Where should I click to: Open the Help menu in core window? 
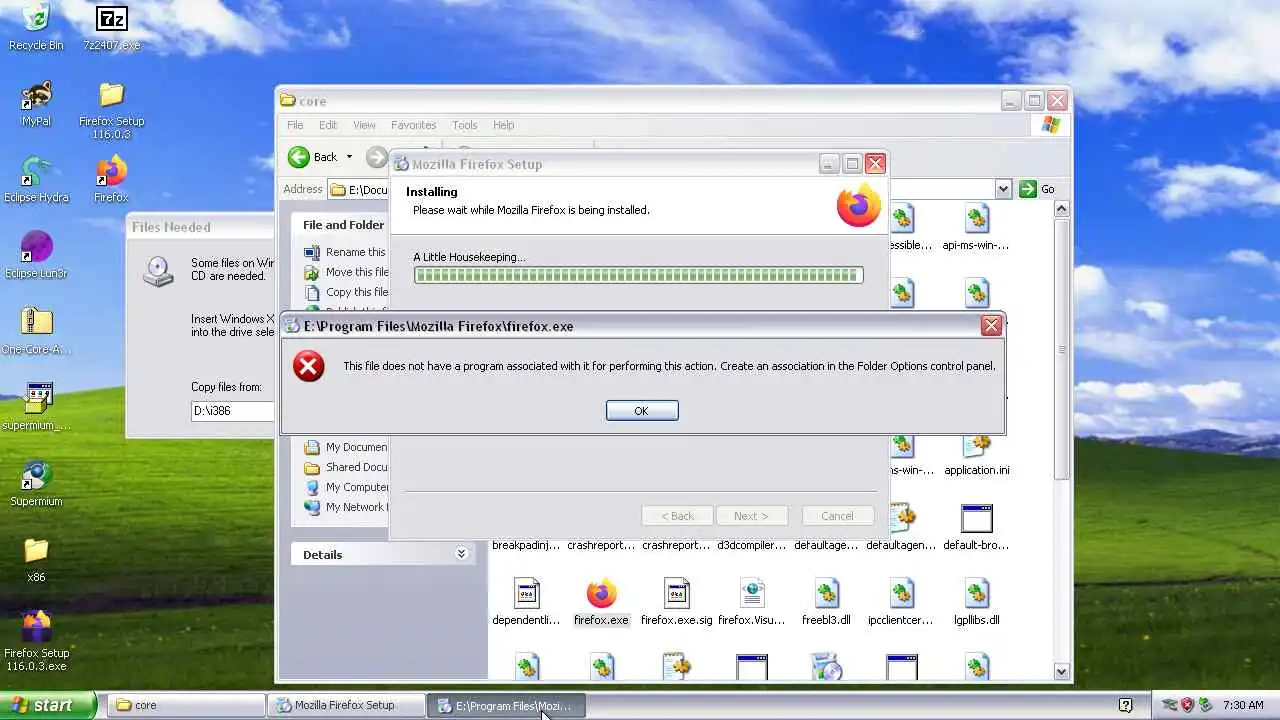(503, 125)
